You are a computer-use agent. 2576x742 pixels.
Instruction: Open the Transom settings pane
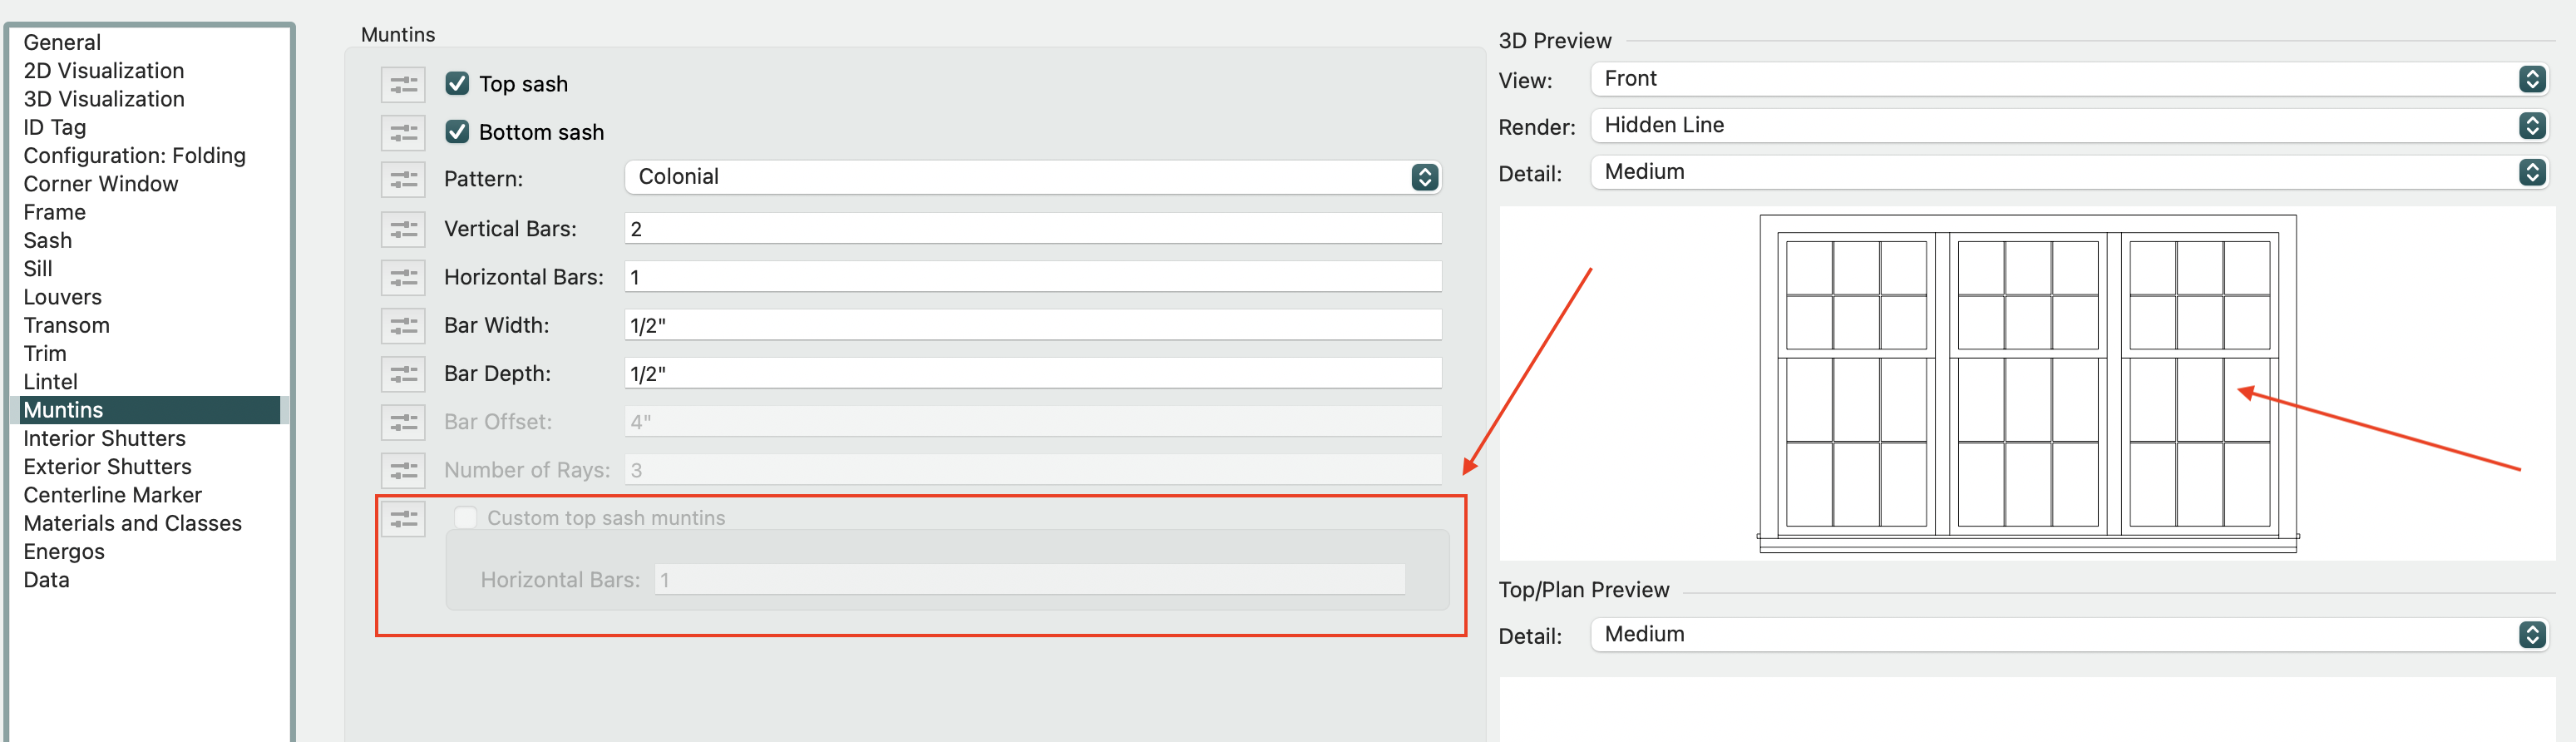66,326
